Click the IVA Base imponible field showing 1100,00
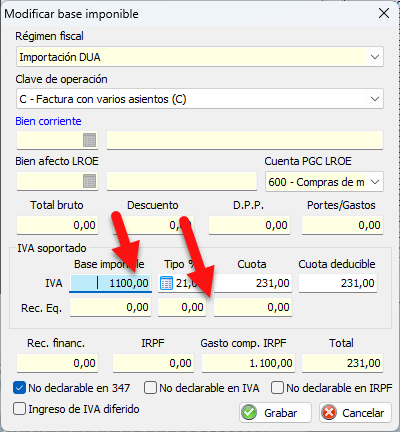Image resolution: width=400 pixels, height=432 pixels. click(x=110, y=283)
